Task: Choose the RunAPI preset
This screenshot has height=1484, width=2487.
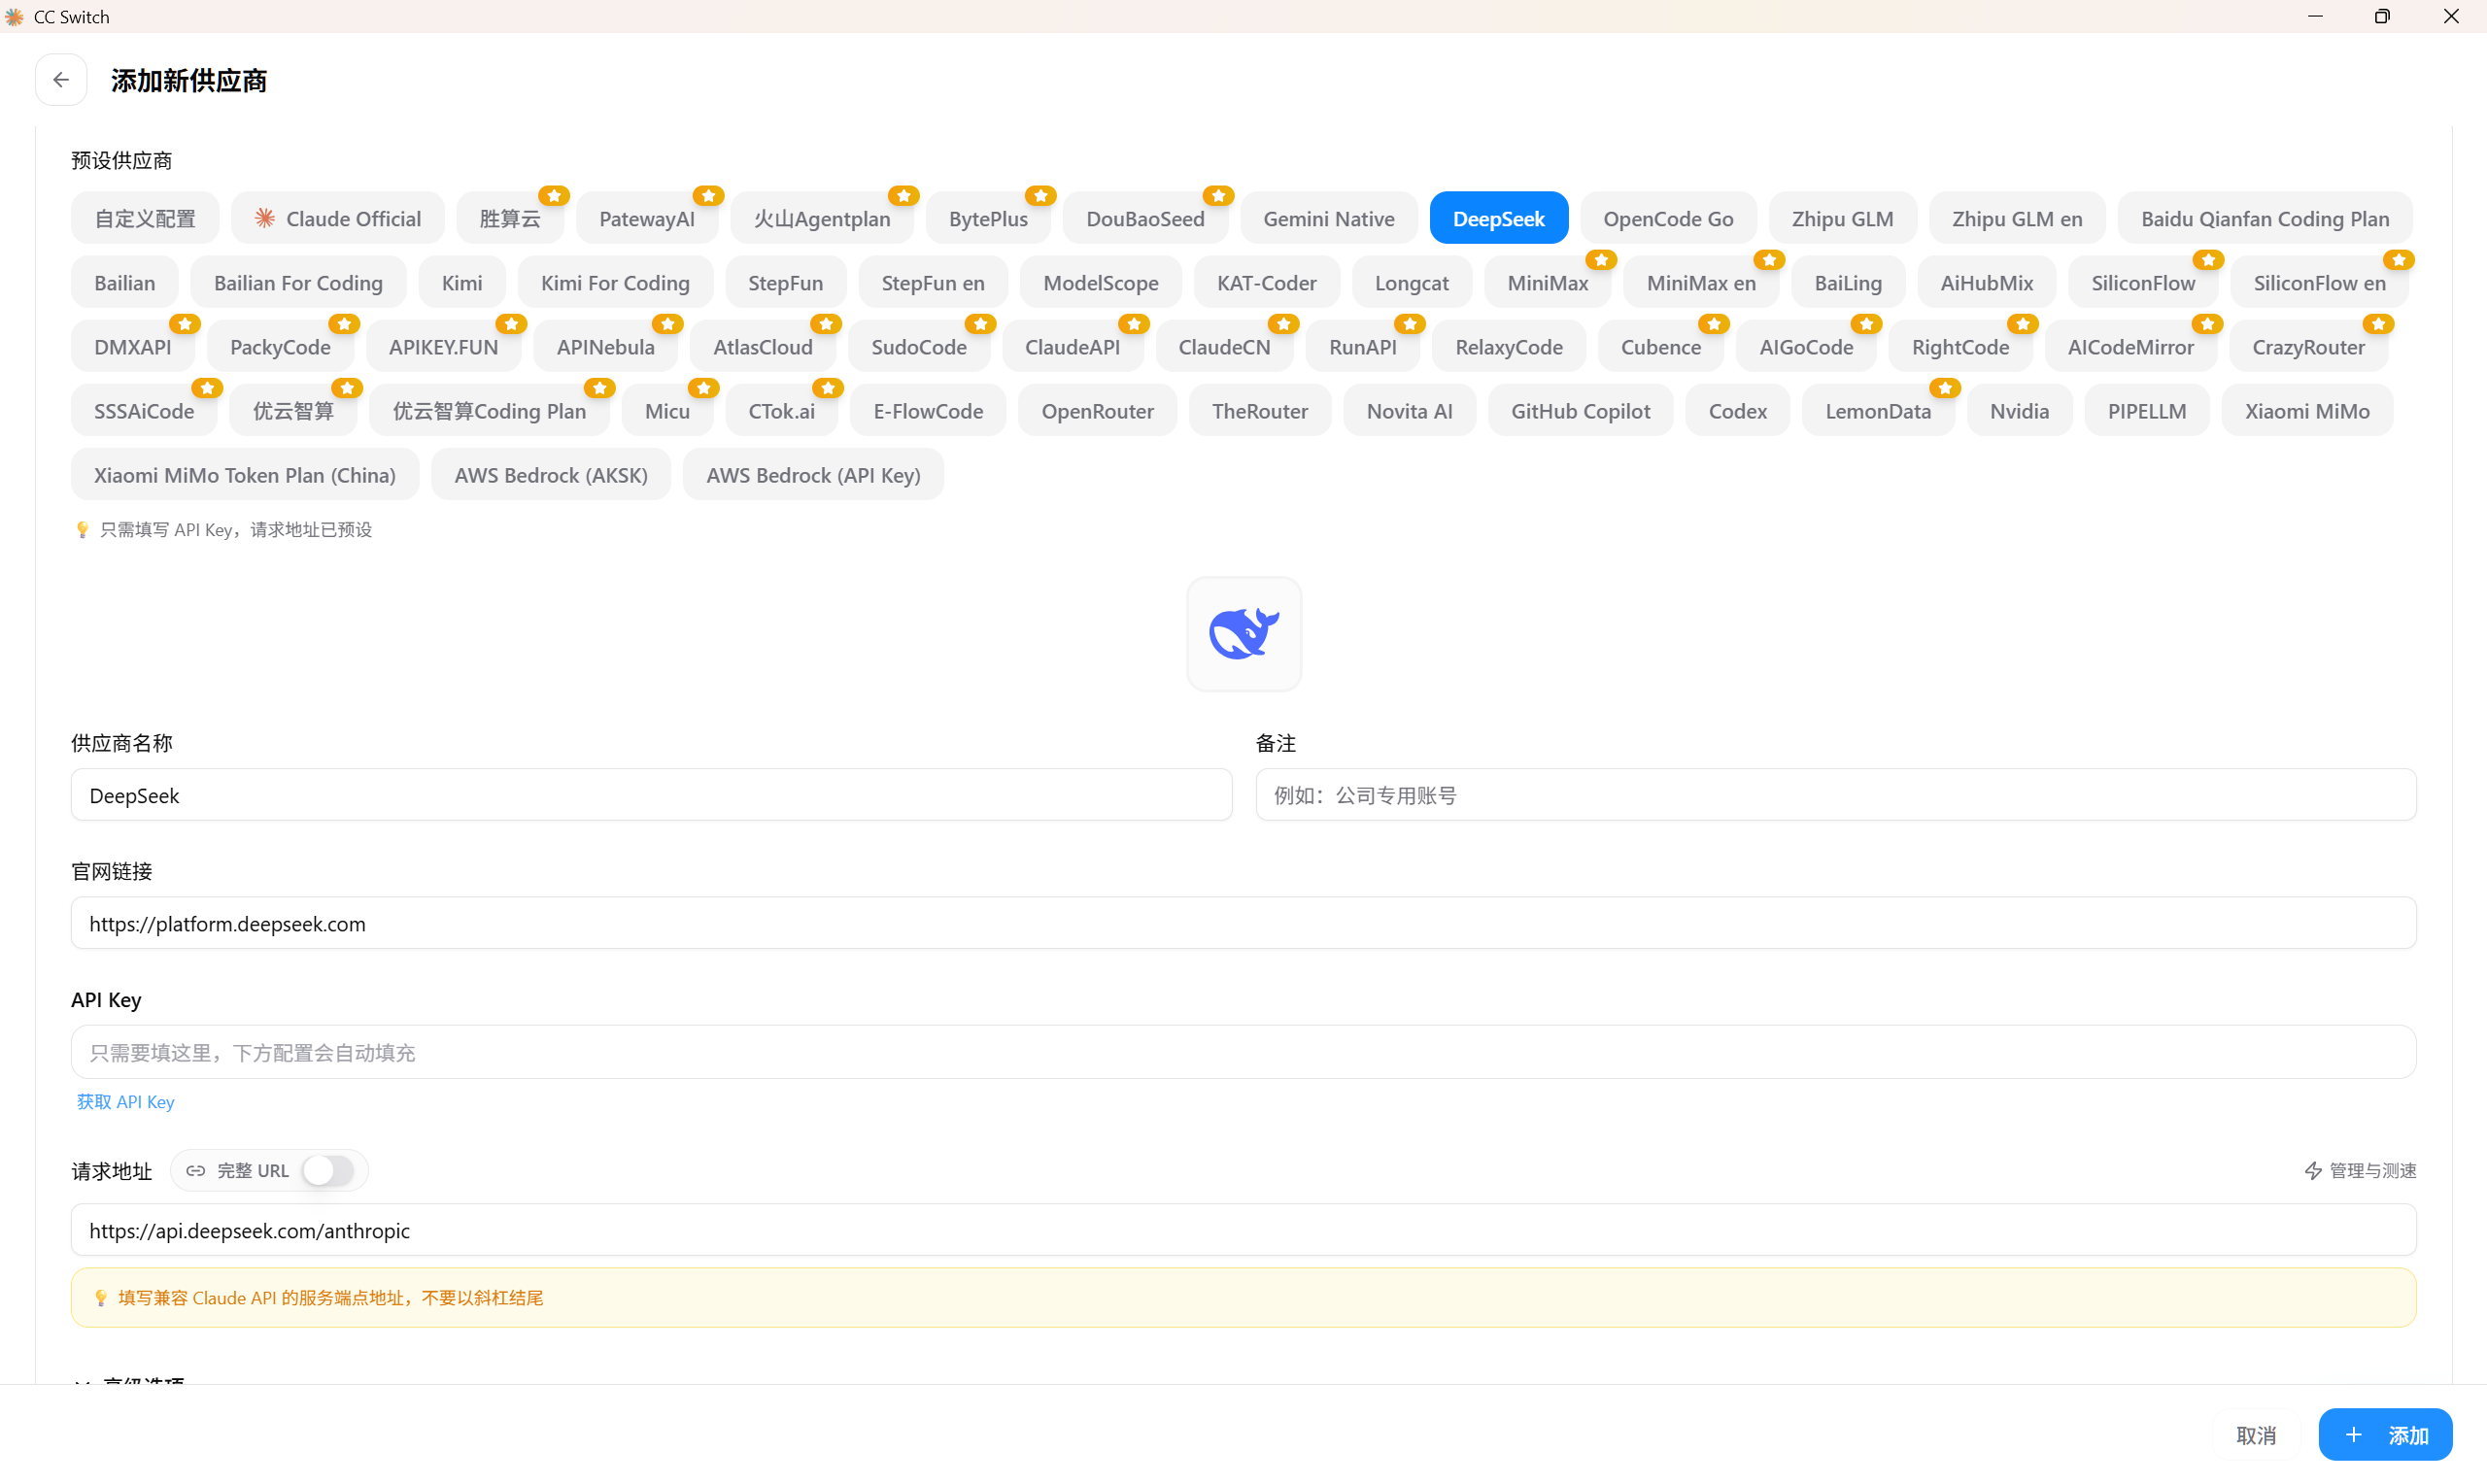Action: click(1363, 346)
